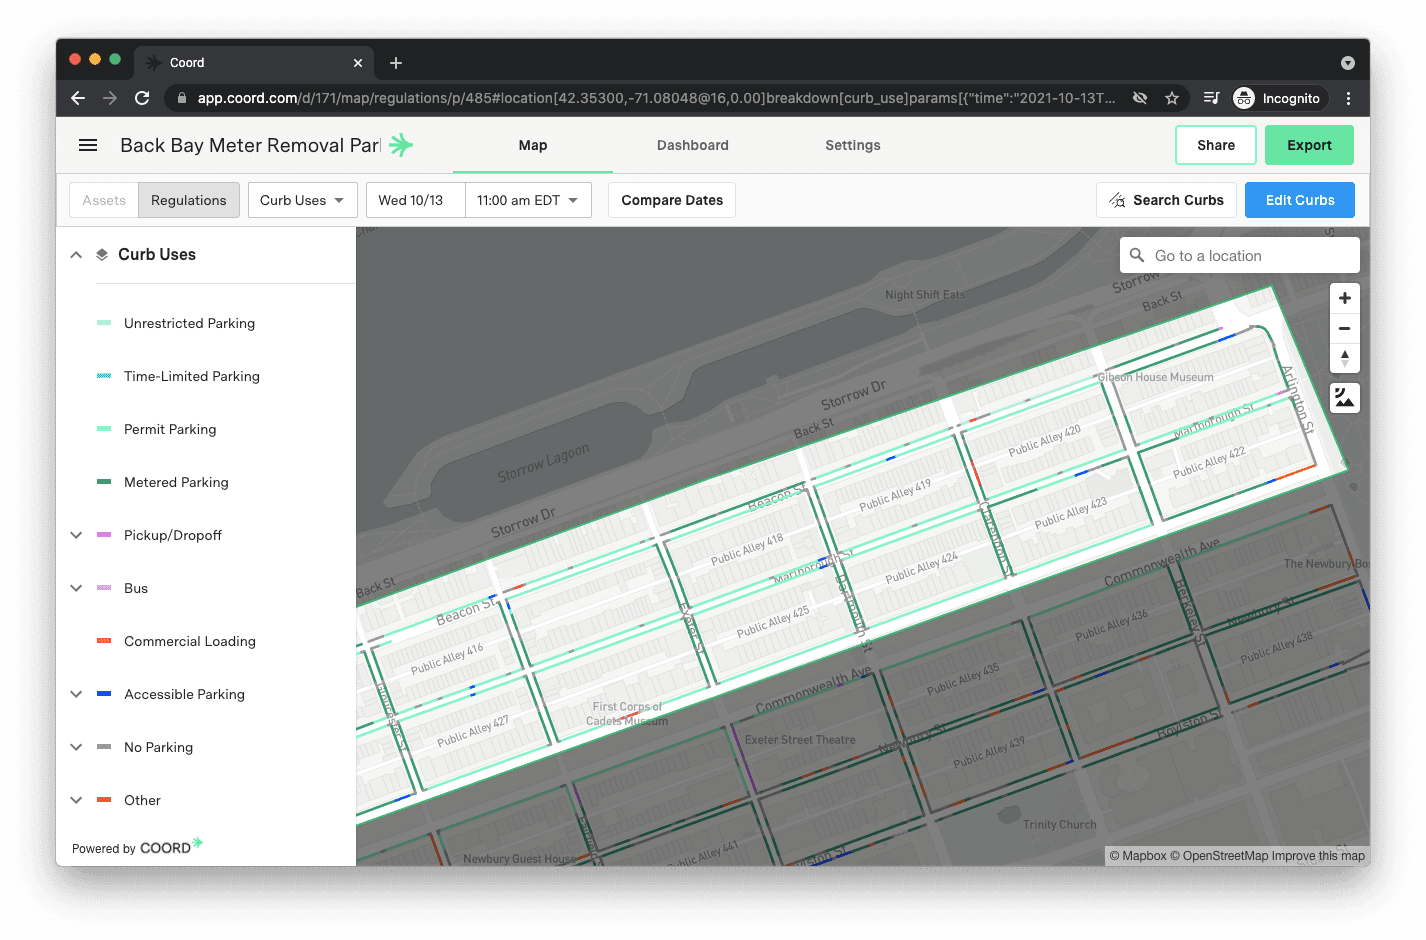Open a new browser tab
The image size is (1426, 940).
(x=396, y=63)
